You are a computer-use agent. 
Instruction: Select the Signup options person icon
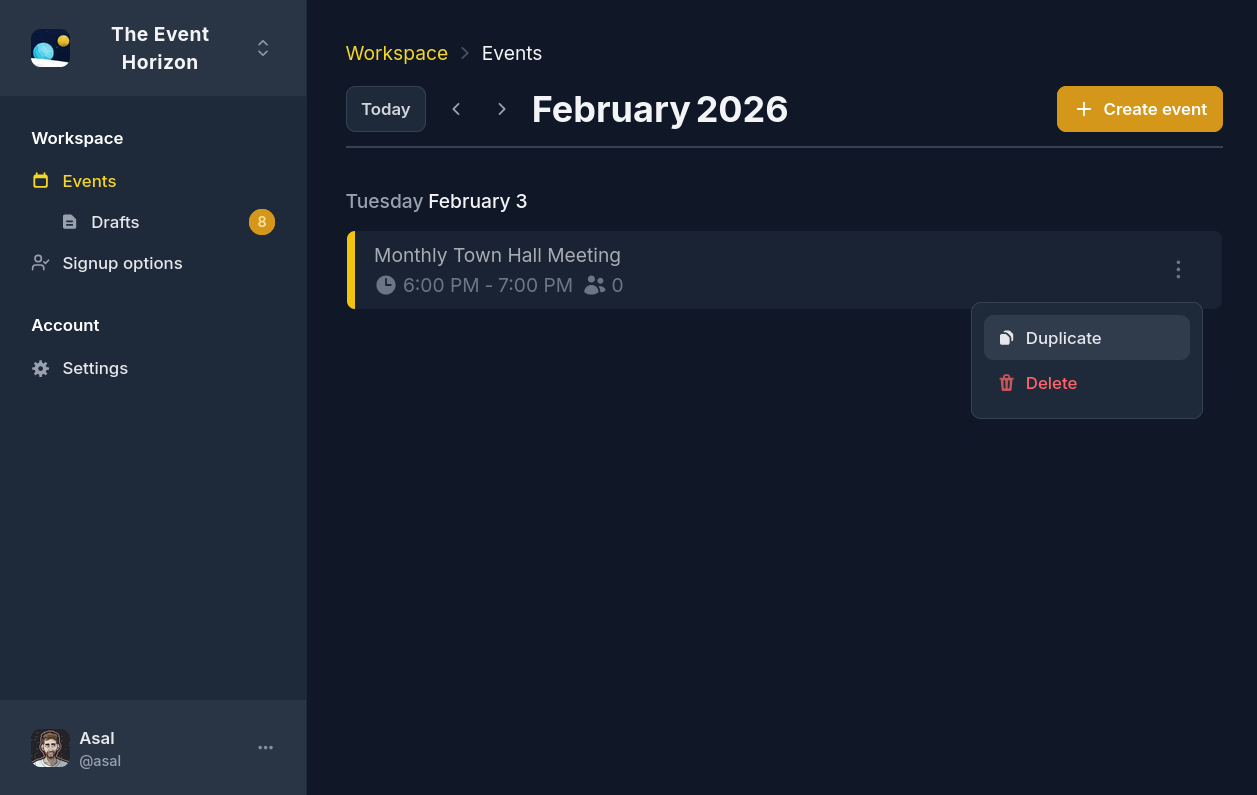pos(40,262)
